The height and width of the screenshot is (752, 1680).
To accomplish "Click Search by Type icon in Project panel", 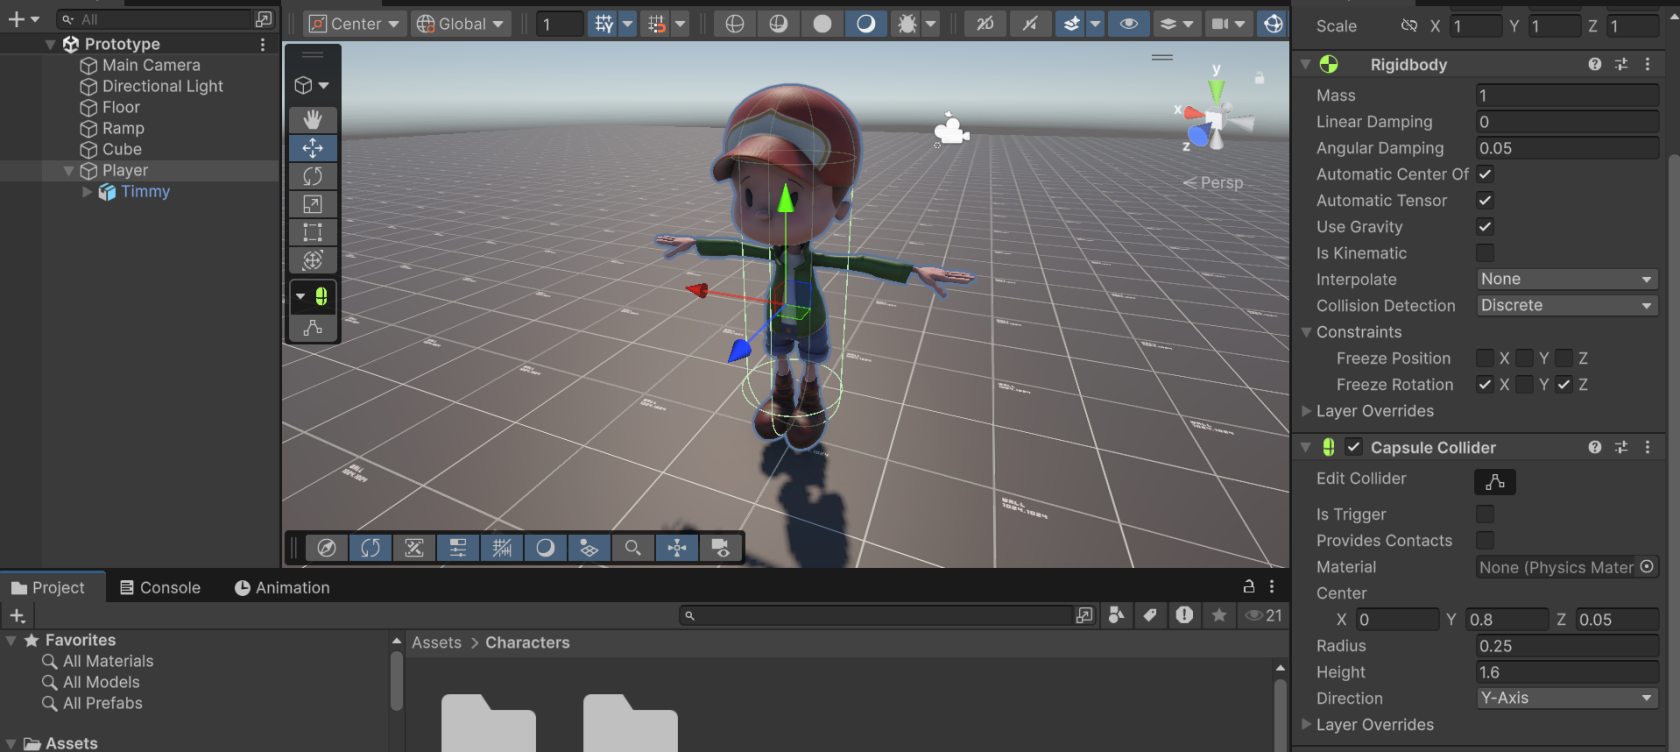I will pyautogui.click(x=1117, y=616).
